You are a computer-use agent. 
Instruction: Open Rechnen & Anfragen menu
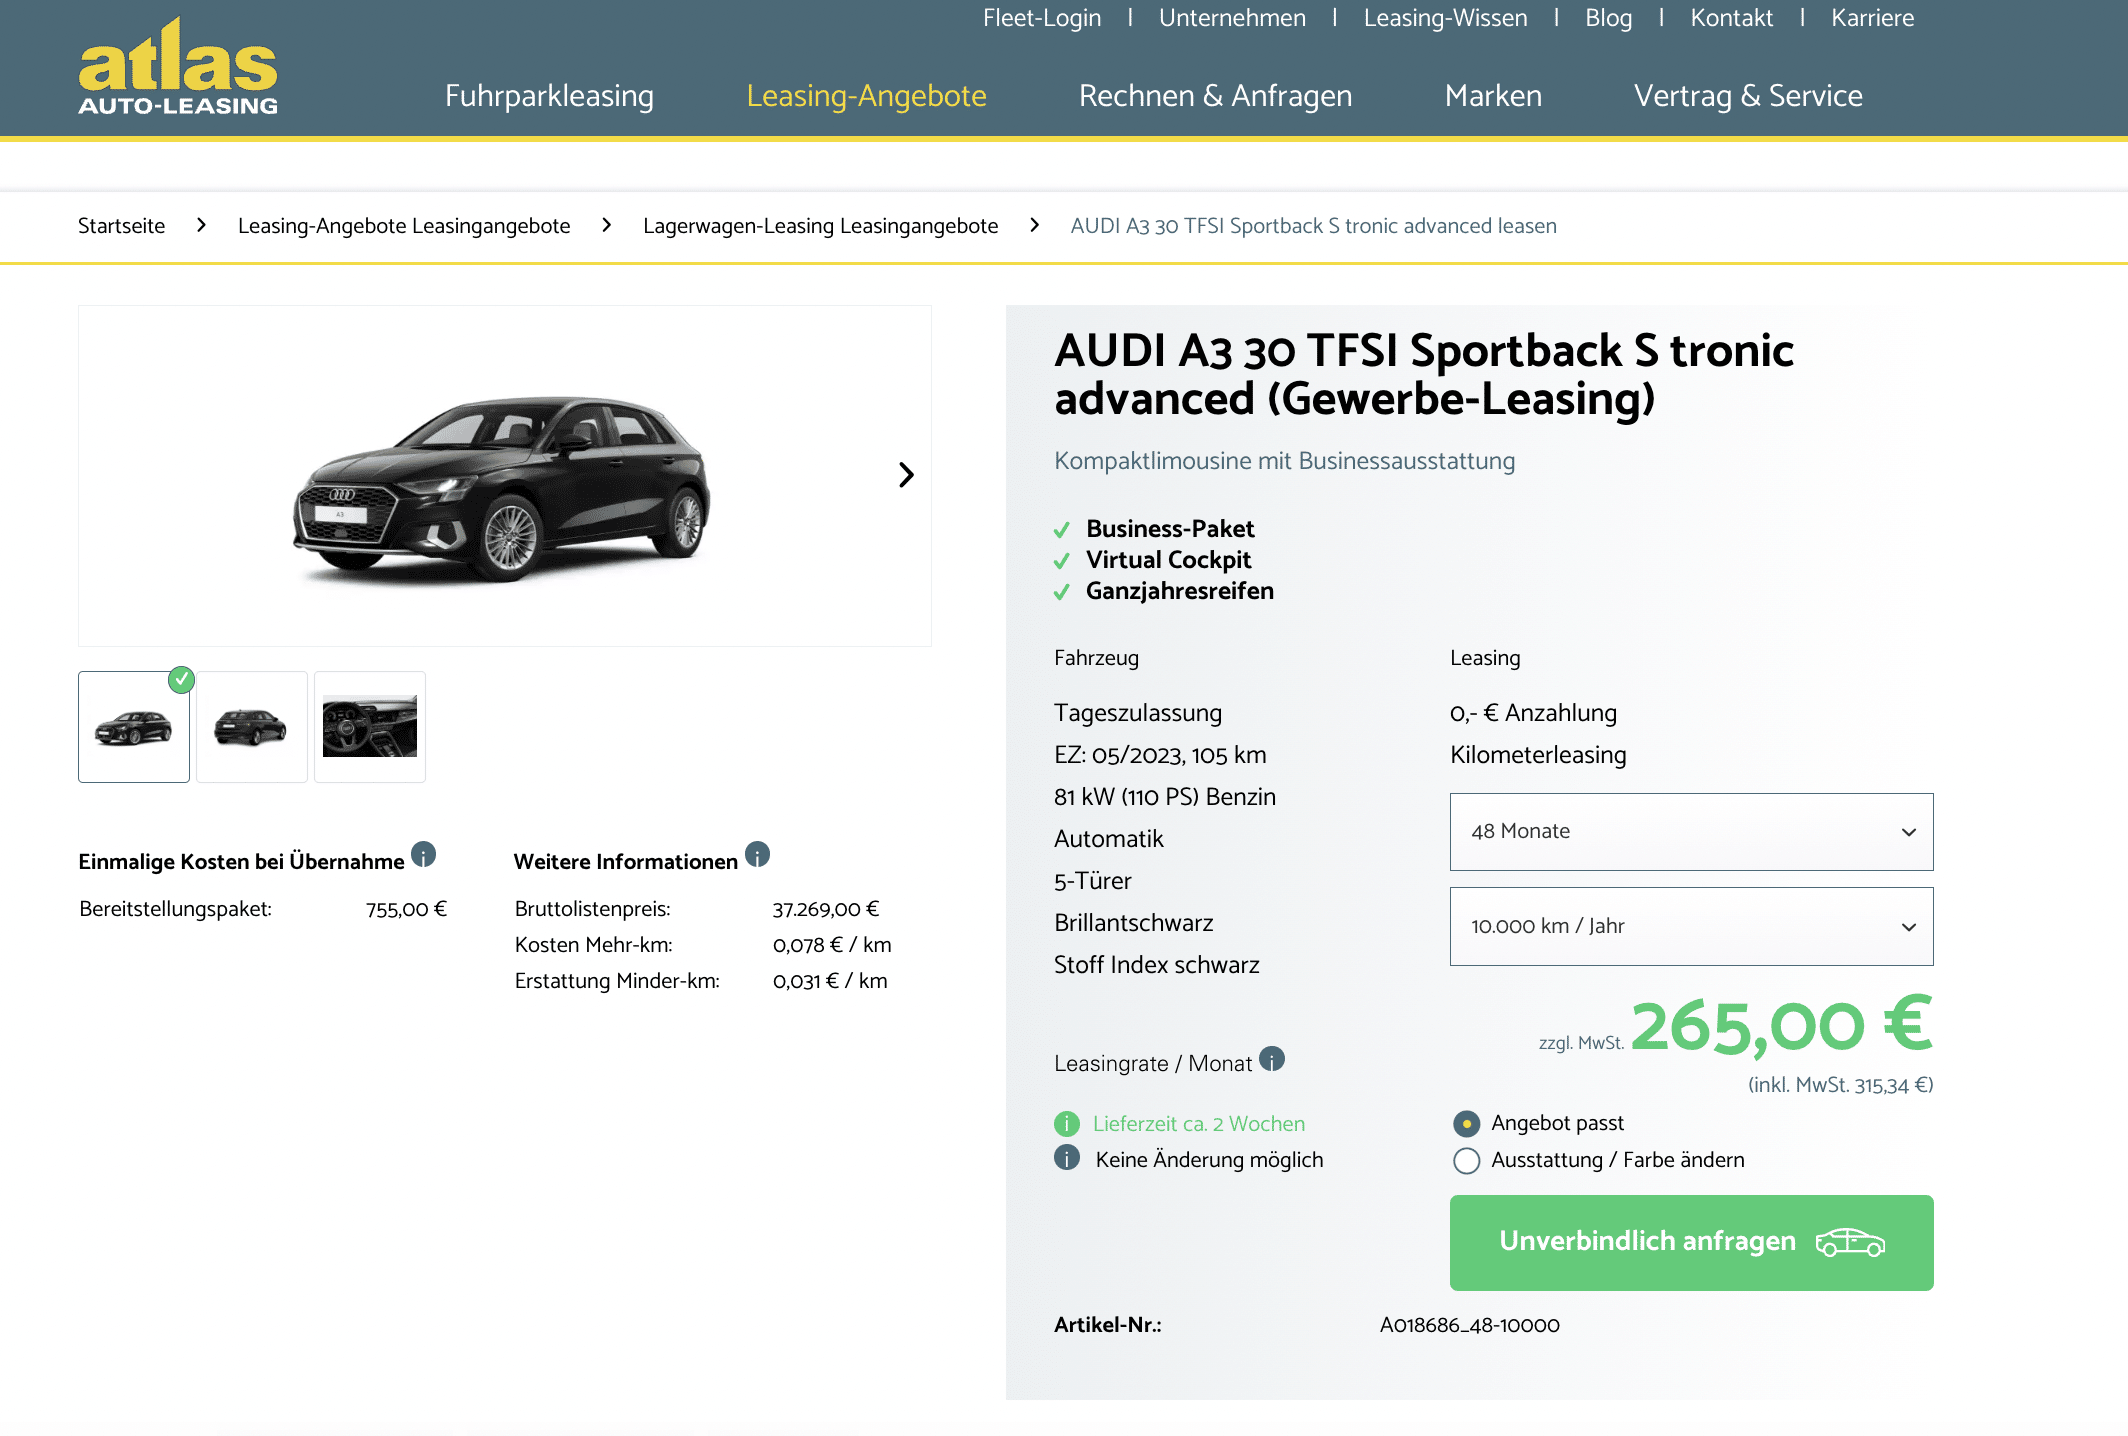(1215, 96)
